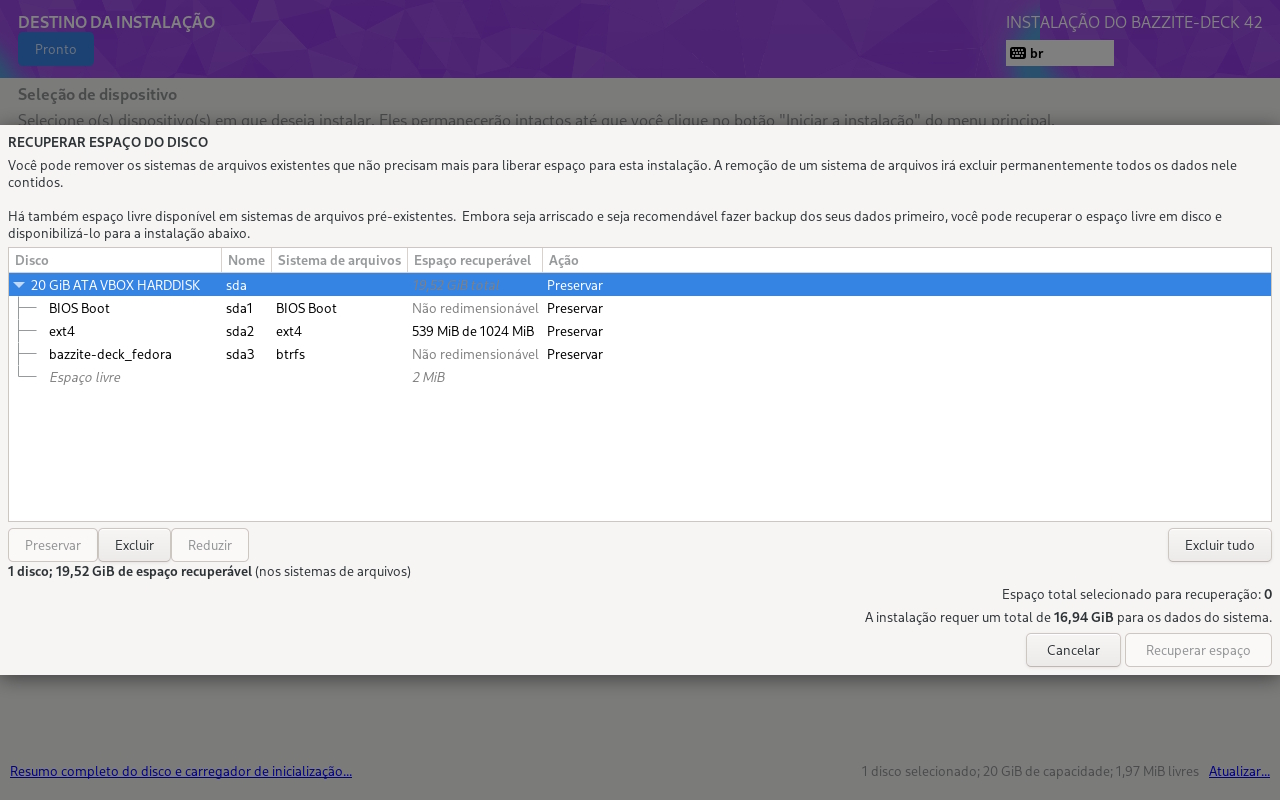Click the Sistema de arquivos column header
This screenshot has width=1280, height=800.
339,260
